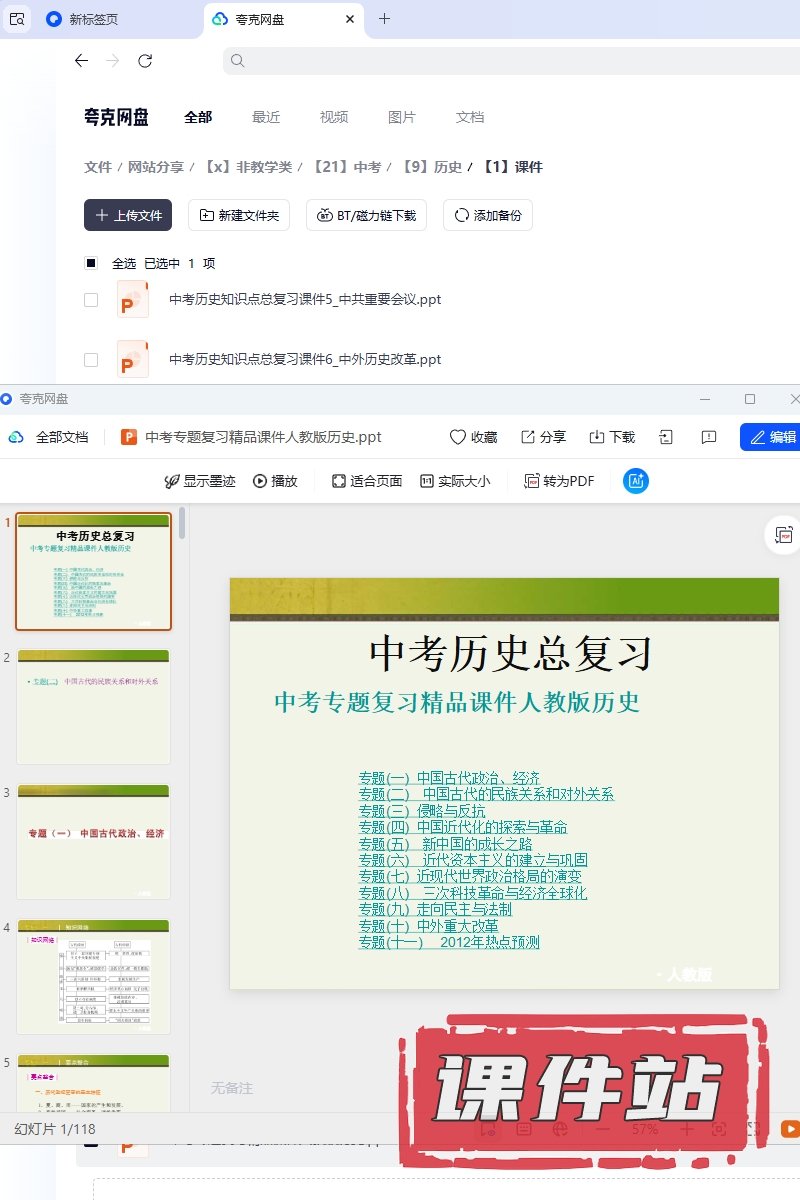
Task: Start slideshow with 播放 button
Action: coord(275,481)
